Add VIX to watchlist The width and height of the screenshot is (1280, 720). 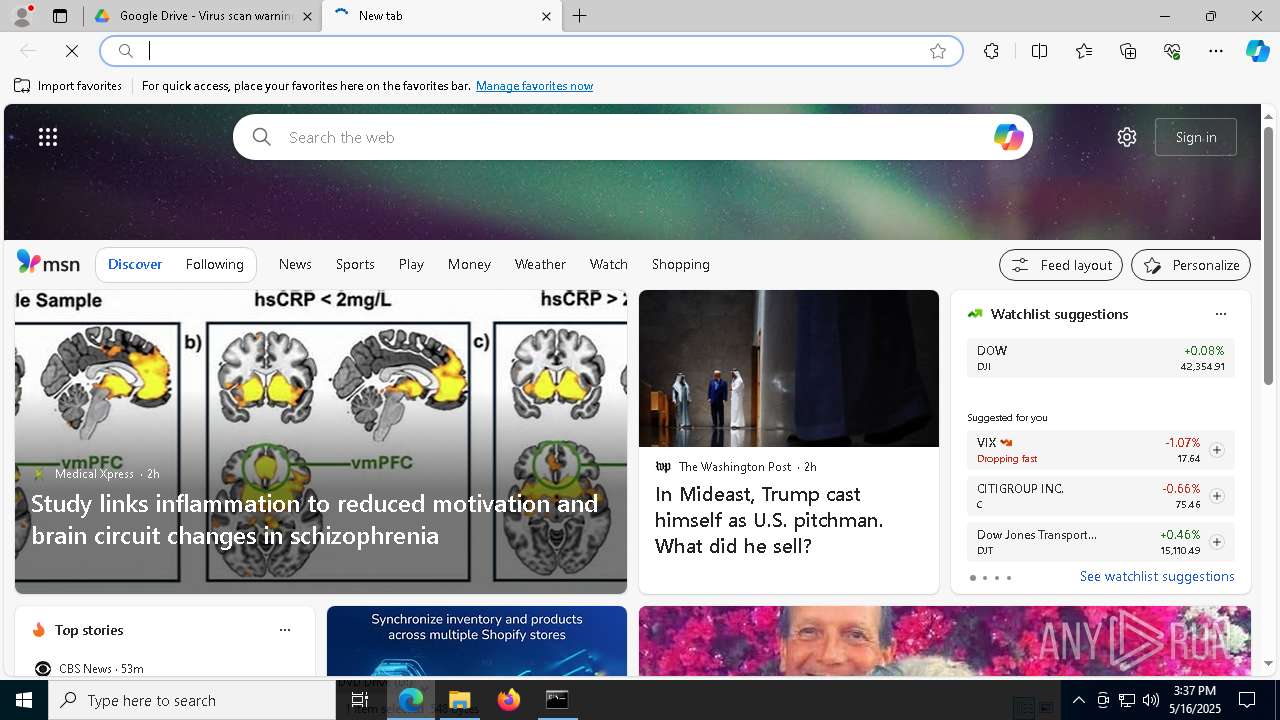tap(1216, 450)
